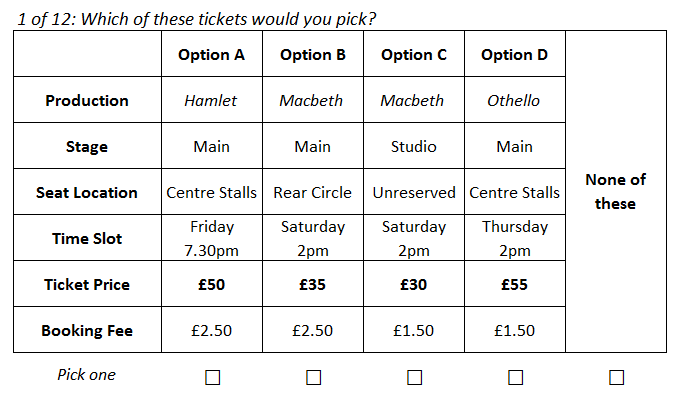
Task: Tick the 'None of these' checkbox
Action: [616, 377]
